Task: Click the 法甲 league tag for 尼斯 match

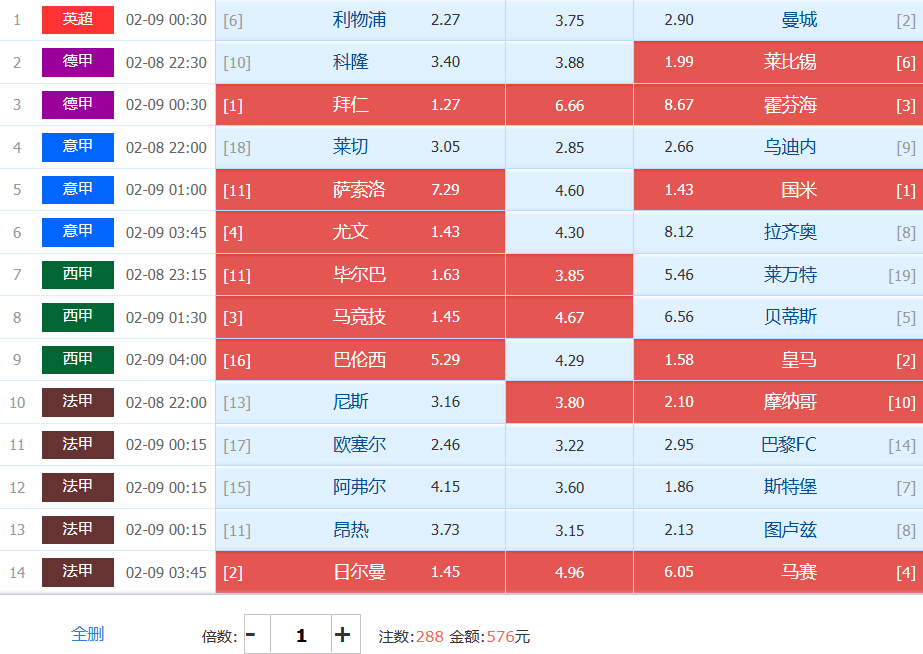Action: [78, 402]
